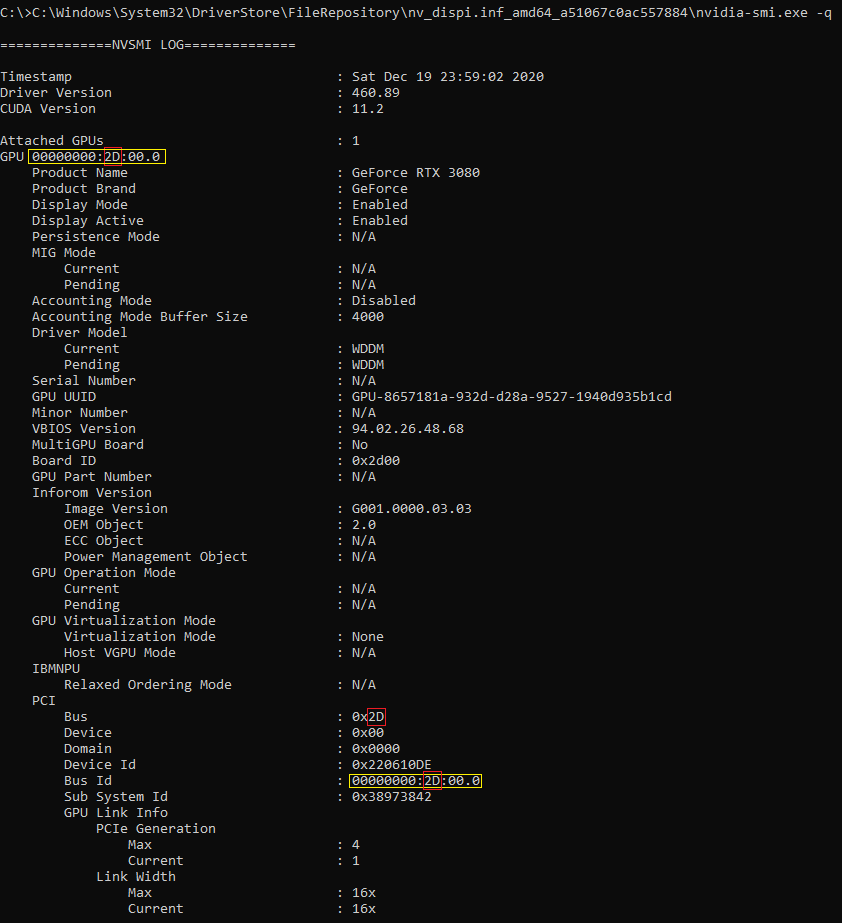
Task: Click the Product Brand label
Action: tap(84, 188)
